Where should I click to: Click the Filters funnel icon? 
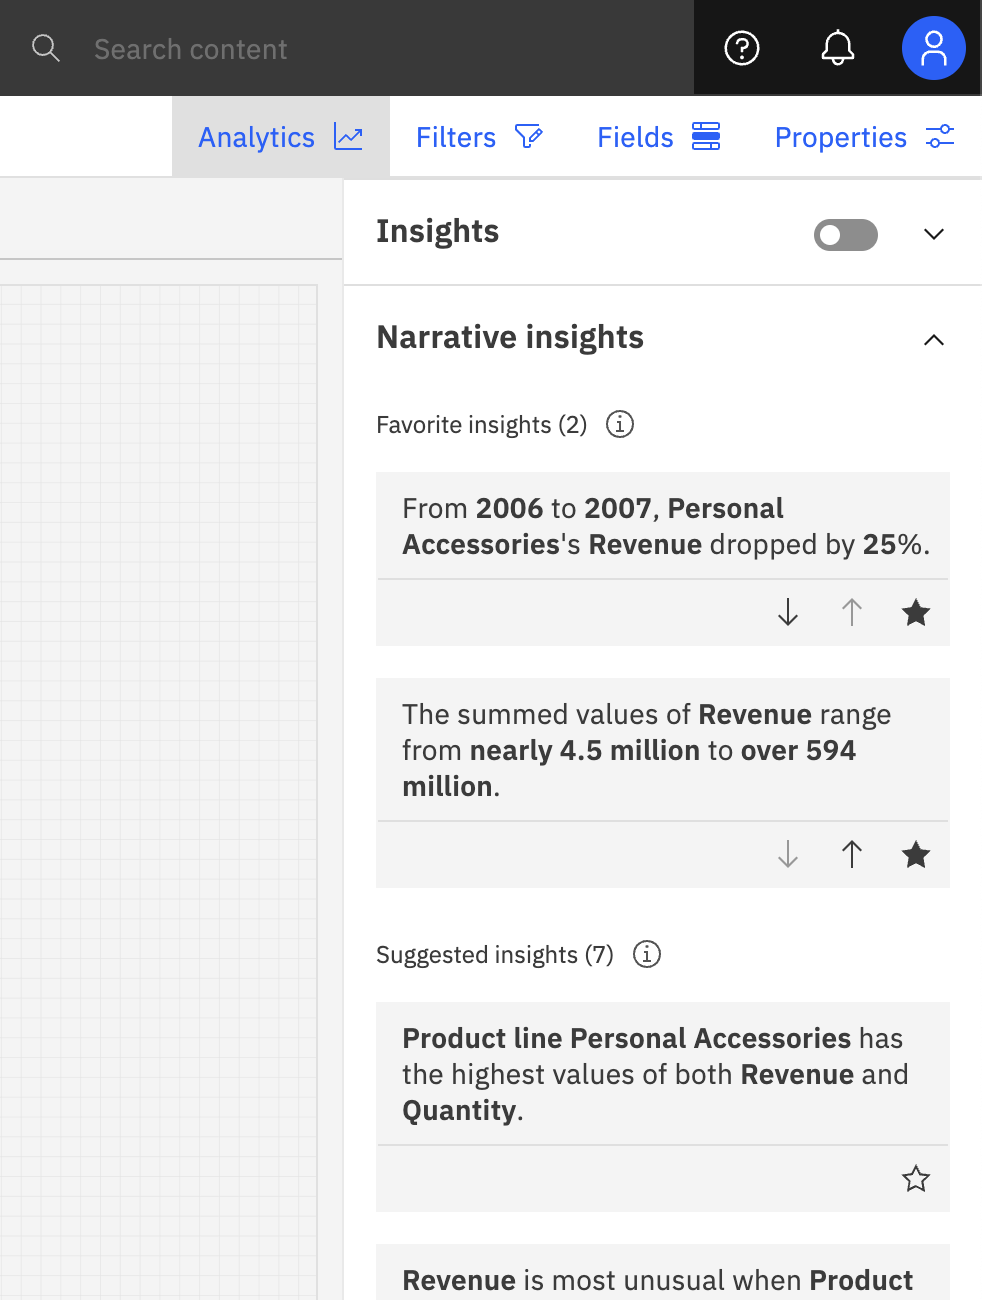point(529,136)
